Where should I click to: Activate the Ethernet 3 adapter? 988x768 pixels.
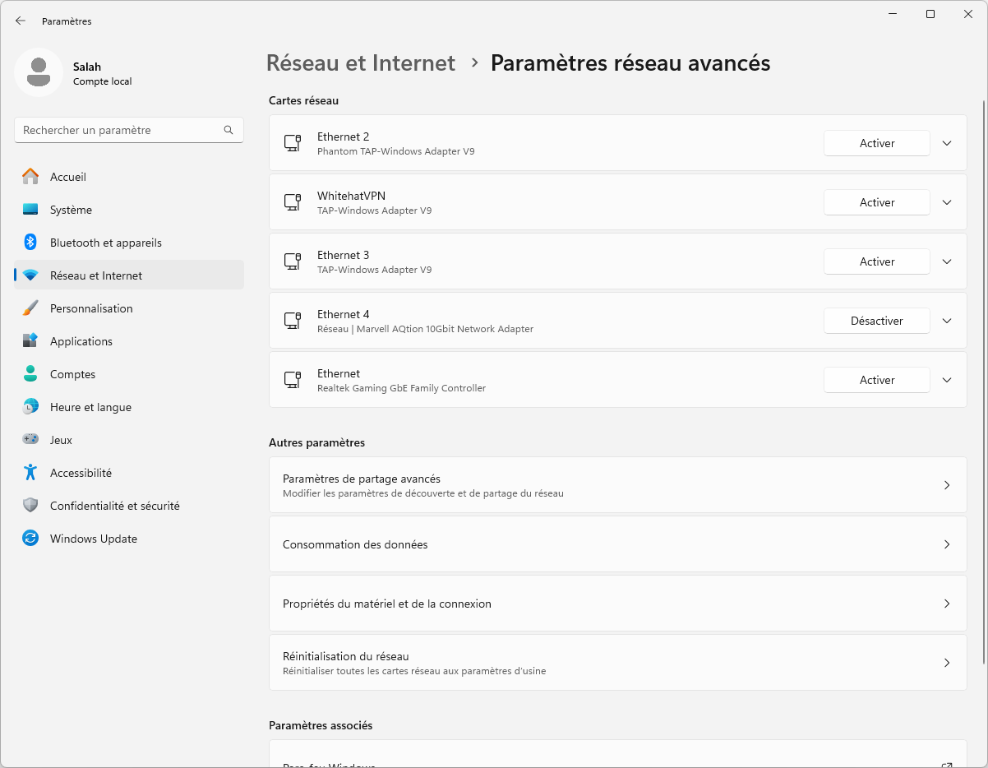tap(876, 261)
